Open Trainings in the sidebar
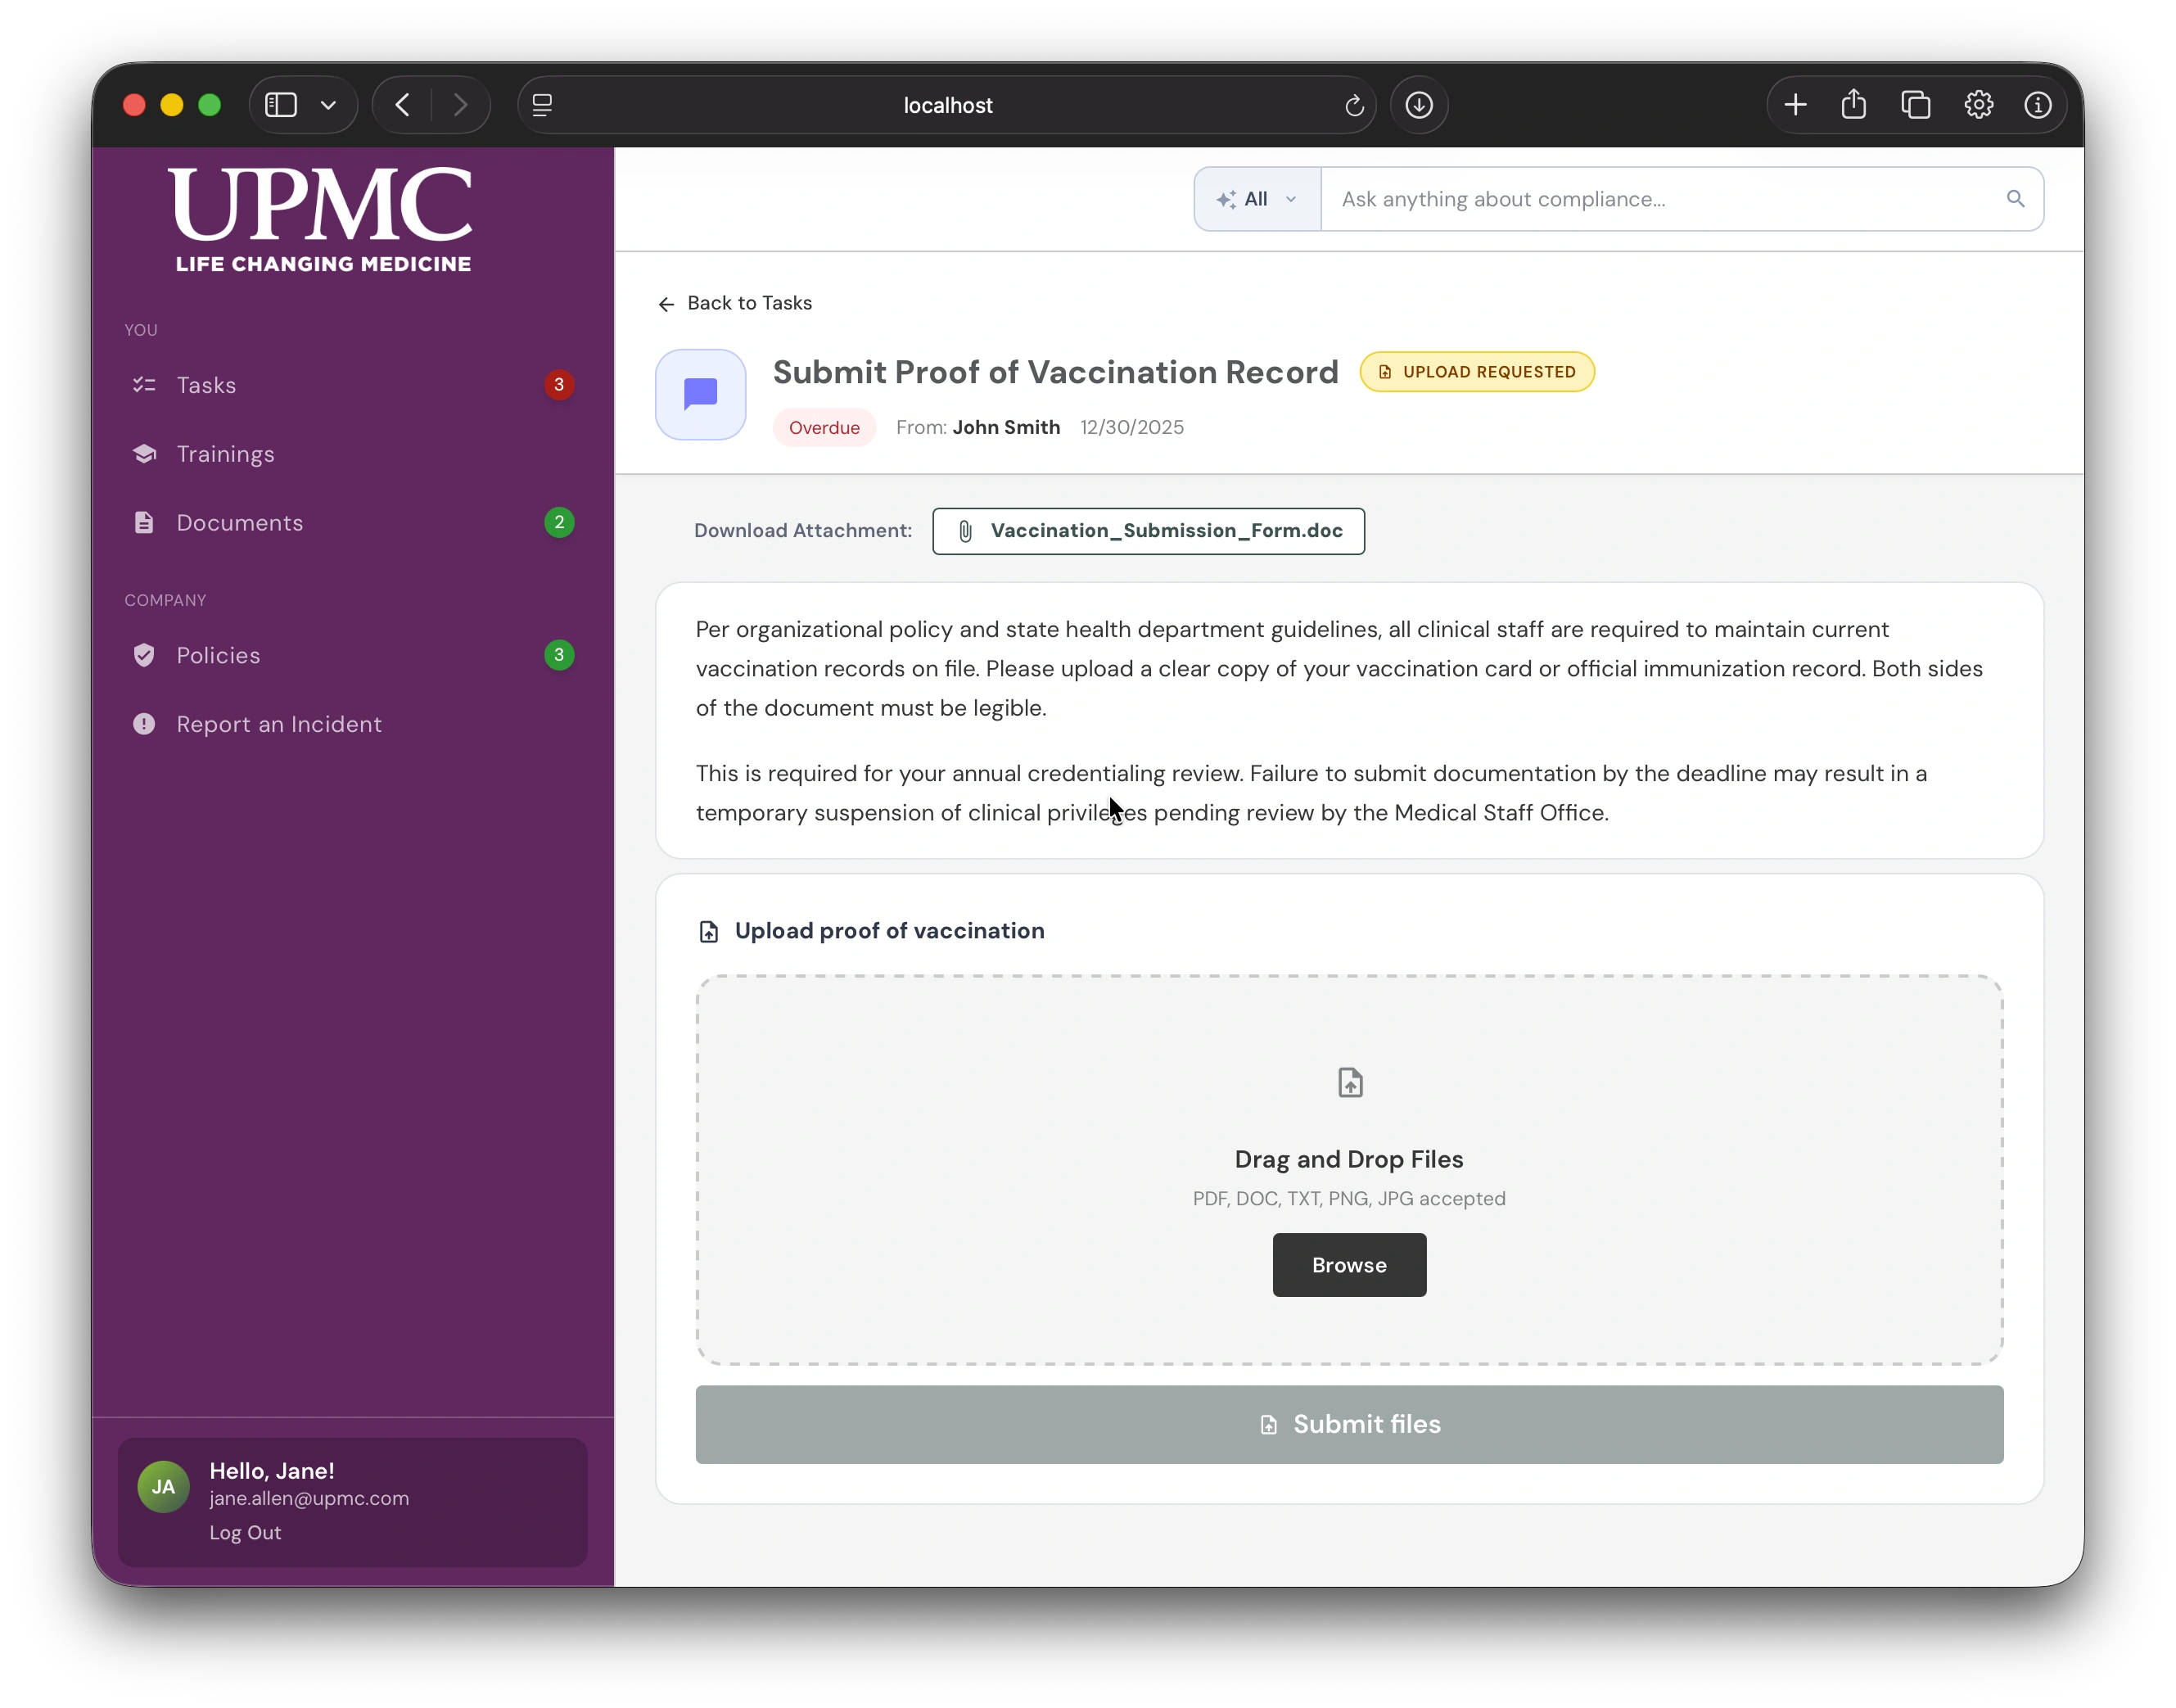The height and width of the screenshot is (1708, 2176). tap(352, 454)
